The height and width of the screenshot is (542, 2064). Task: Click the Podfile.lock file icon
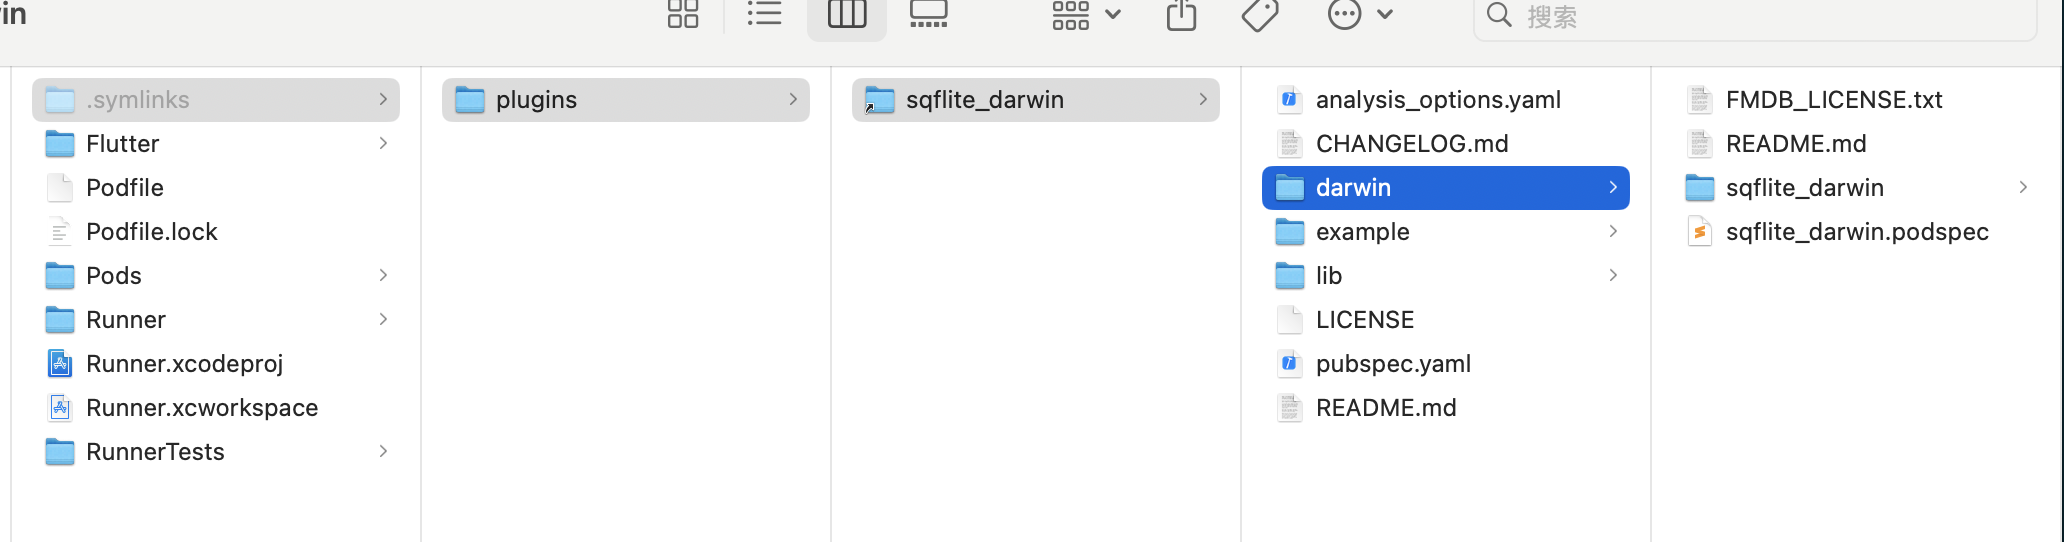[x=60, y=232]
